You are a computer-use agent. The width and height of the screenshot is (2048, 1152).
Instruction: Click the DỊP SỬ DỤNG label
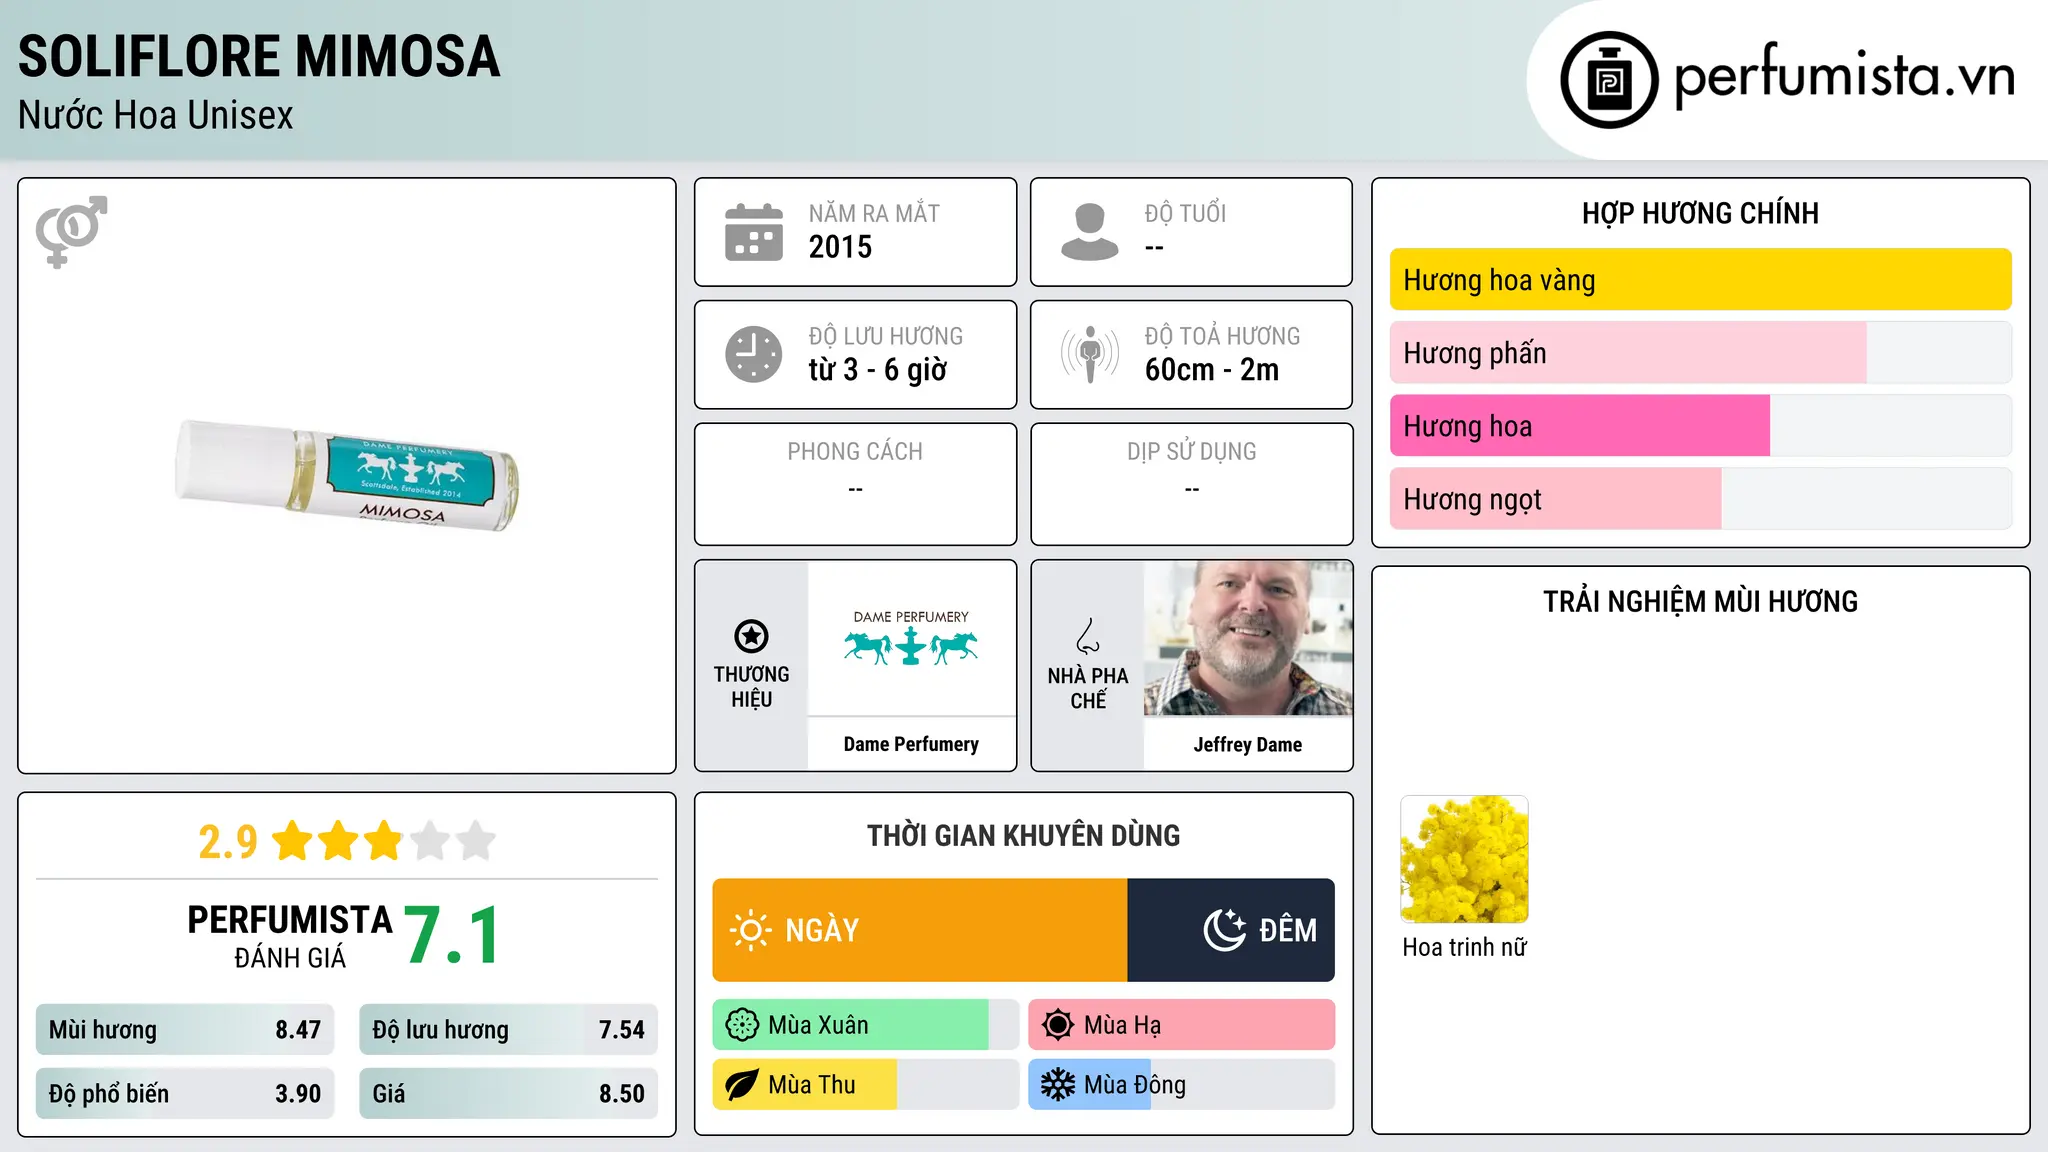click(x=1191, y=452)
